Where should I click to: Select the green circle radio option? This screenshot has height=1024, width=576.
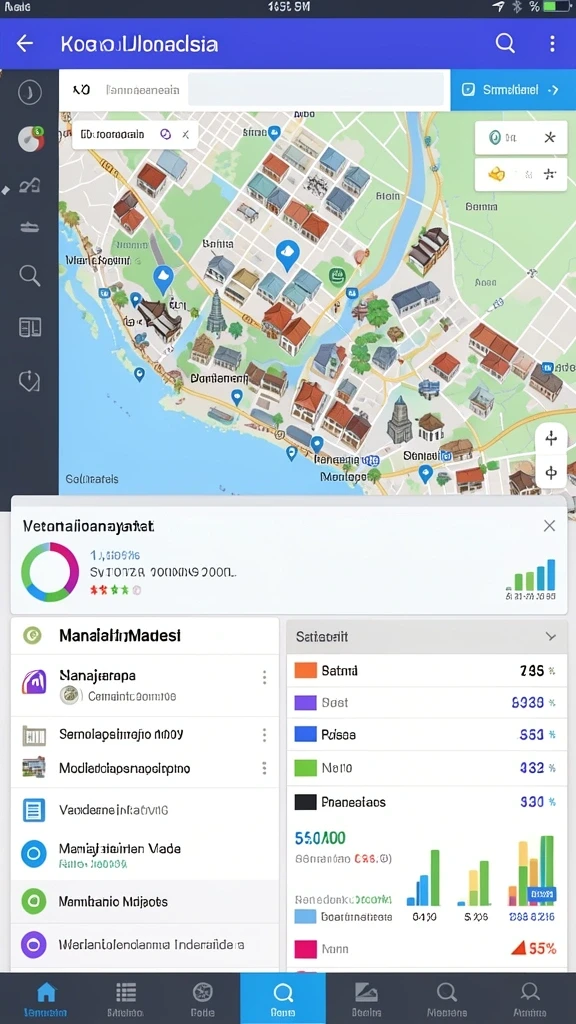click(33, 901)
